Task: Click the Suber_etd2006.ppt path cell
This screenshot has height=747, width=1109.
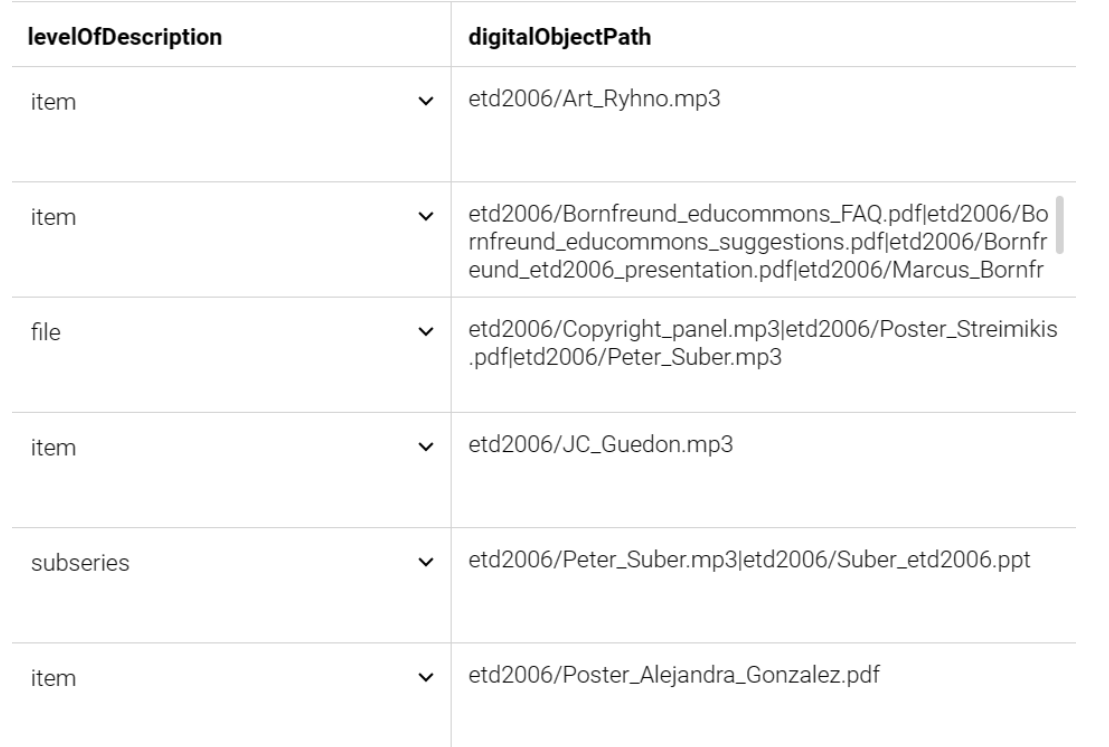Action: pos(763,586)
